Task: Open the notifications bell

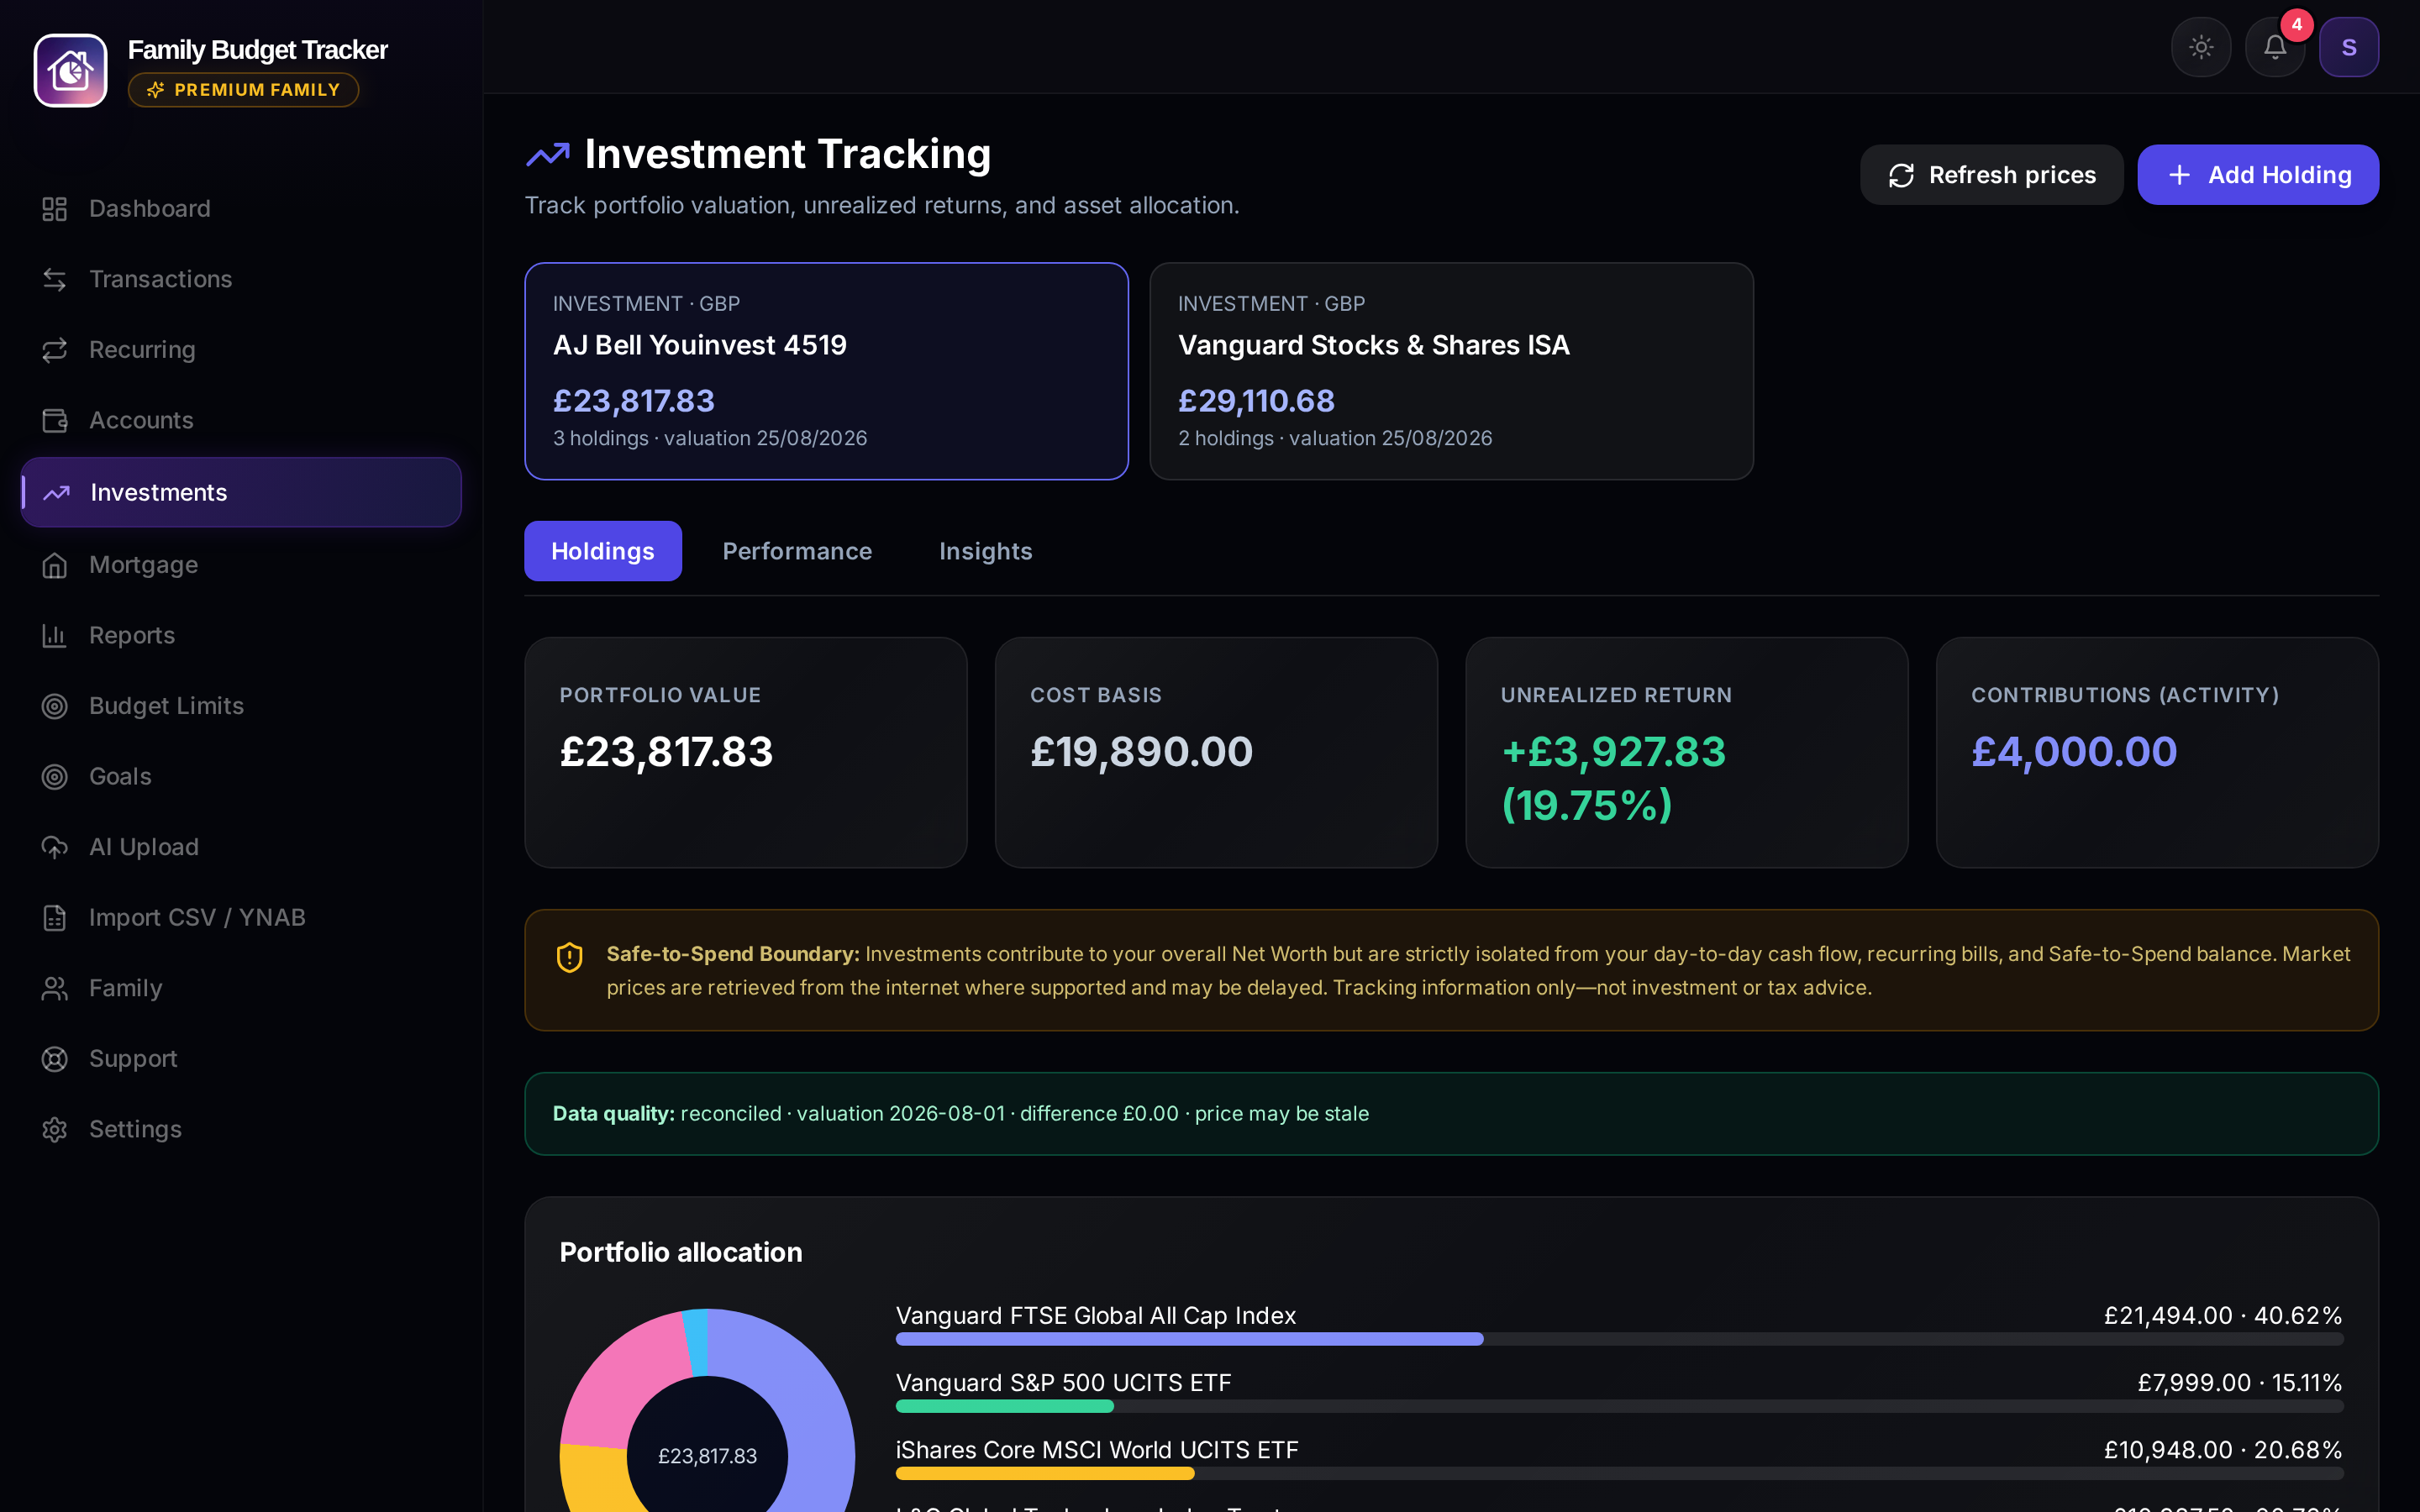Action: coord(2275,47)
